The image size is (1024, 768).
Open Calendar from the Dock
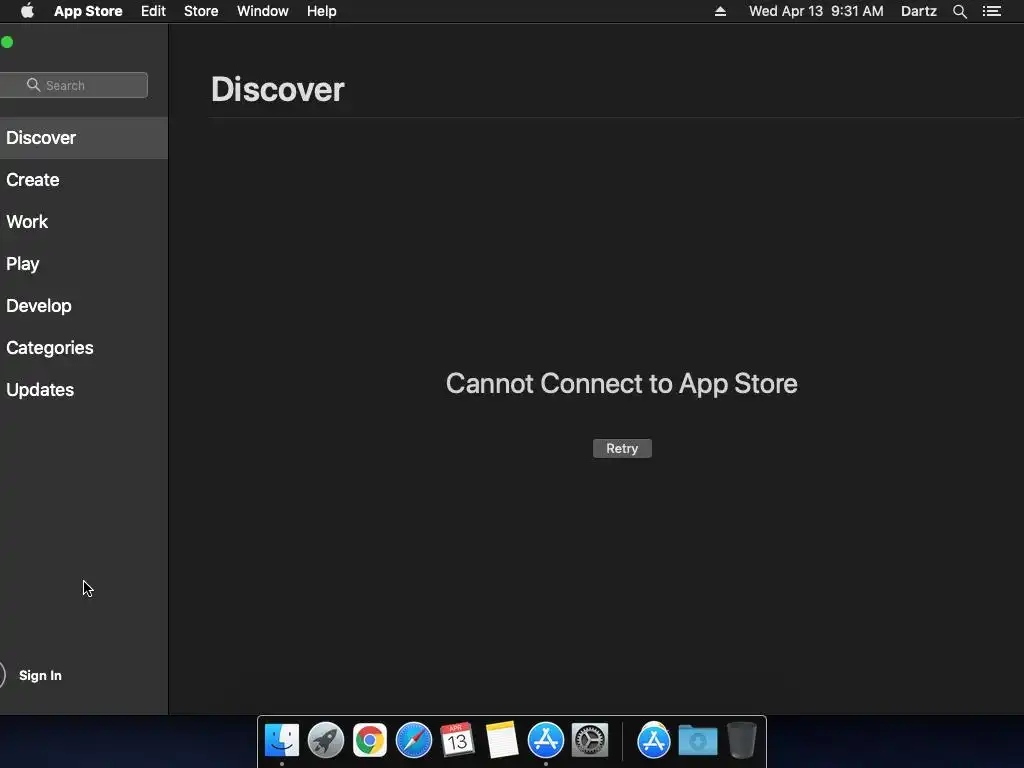457,740
